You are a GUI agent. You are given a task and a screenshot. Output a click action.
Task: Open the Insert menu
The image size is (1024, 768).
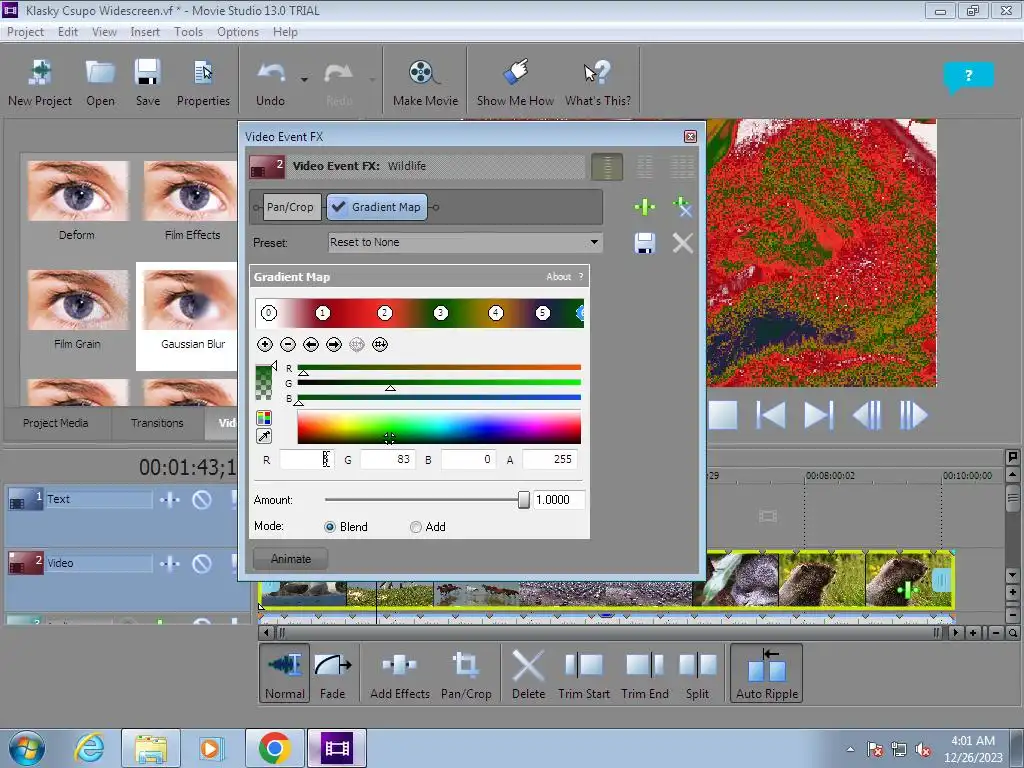click(x=145, y=31)
